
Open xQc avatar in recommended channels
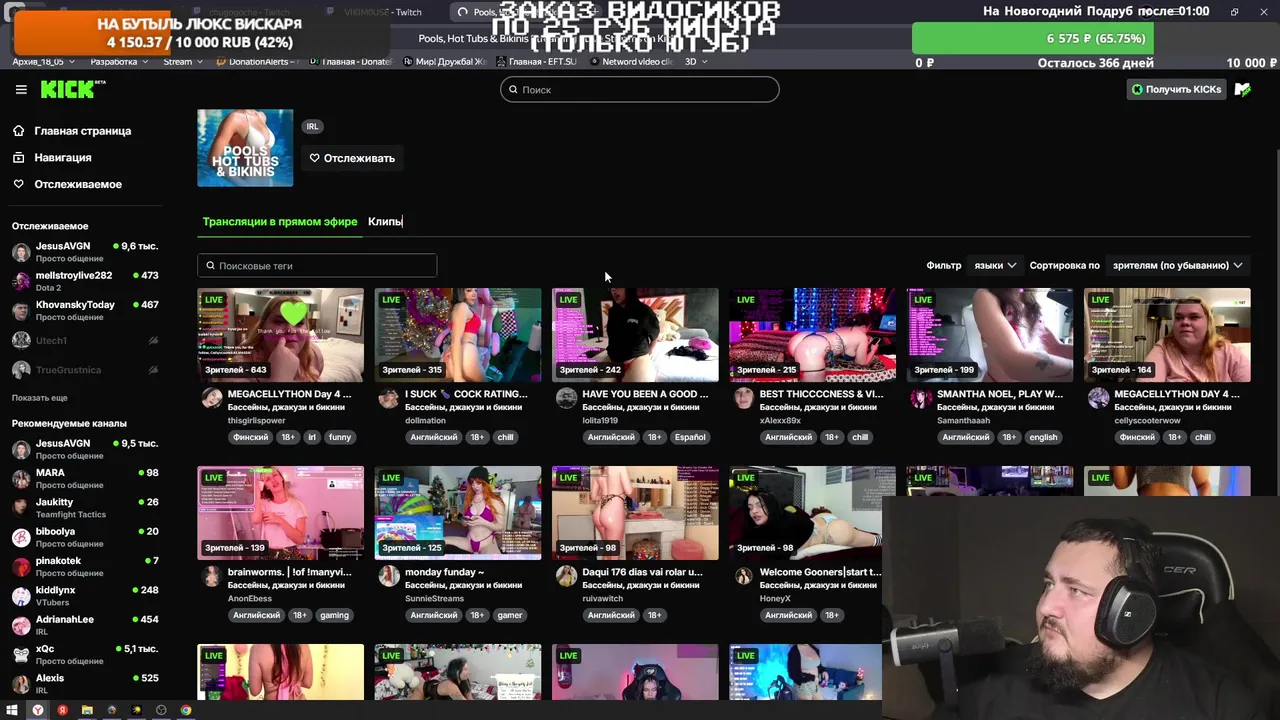[x=21, y=654]
